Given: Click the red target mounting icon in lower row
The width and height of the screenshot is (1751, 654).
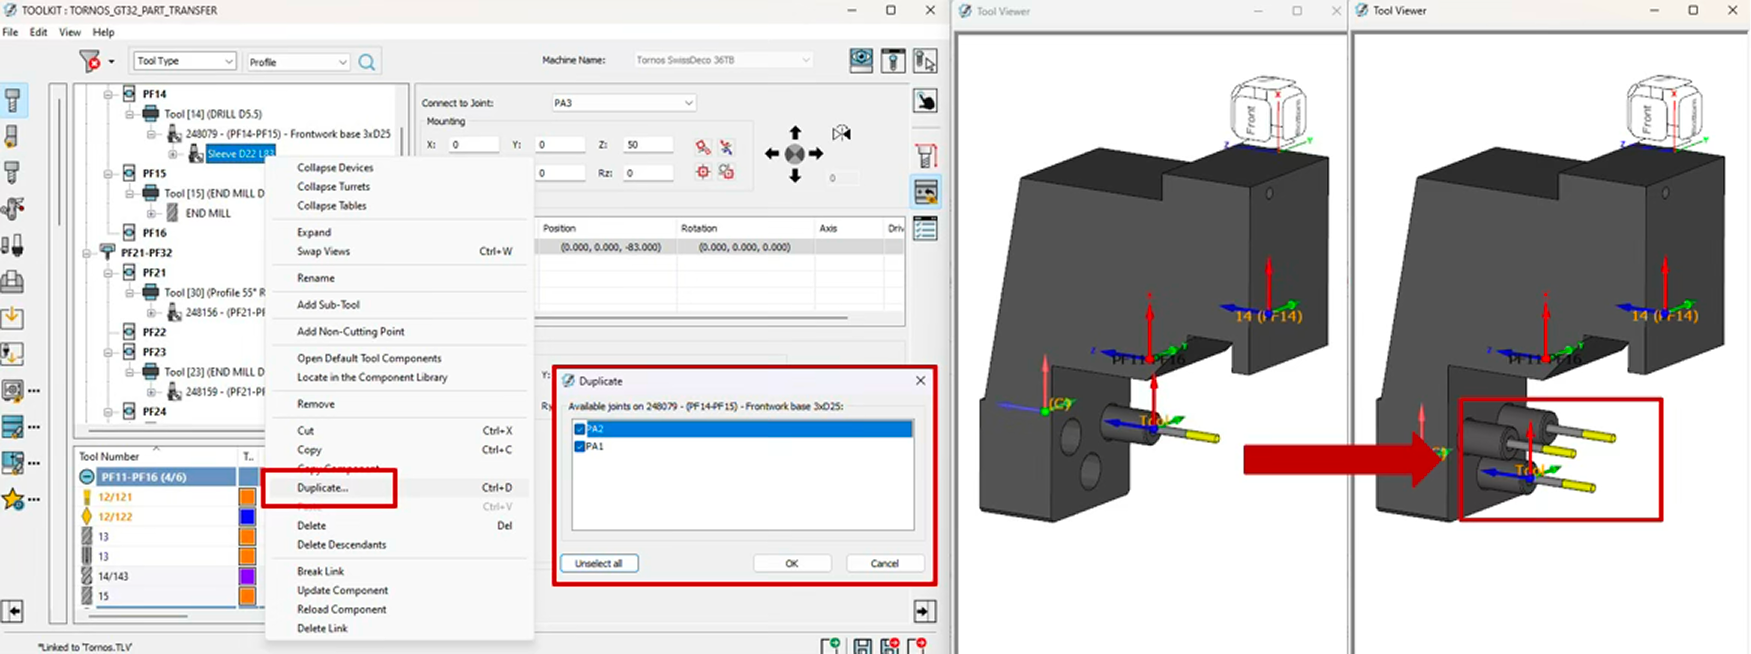Looking at the screenshot, I should click(703, 172).
